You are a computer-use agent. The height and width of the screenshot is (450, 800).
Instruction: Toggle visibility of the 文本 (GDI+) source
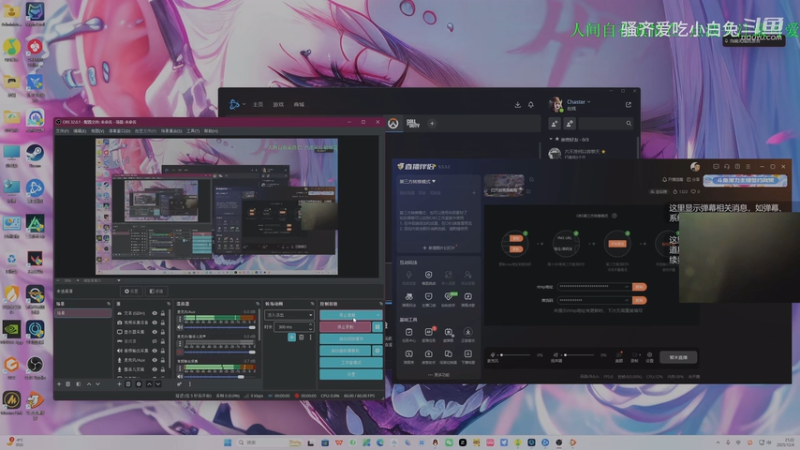(155, 313)
